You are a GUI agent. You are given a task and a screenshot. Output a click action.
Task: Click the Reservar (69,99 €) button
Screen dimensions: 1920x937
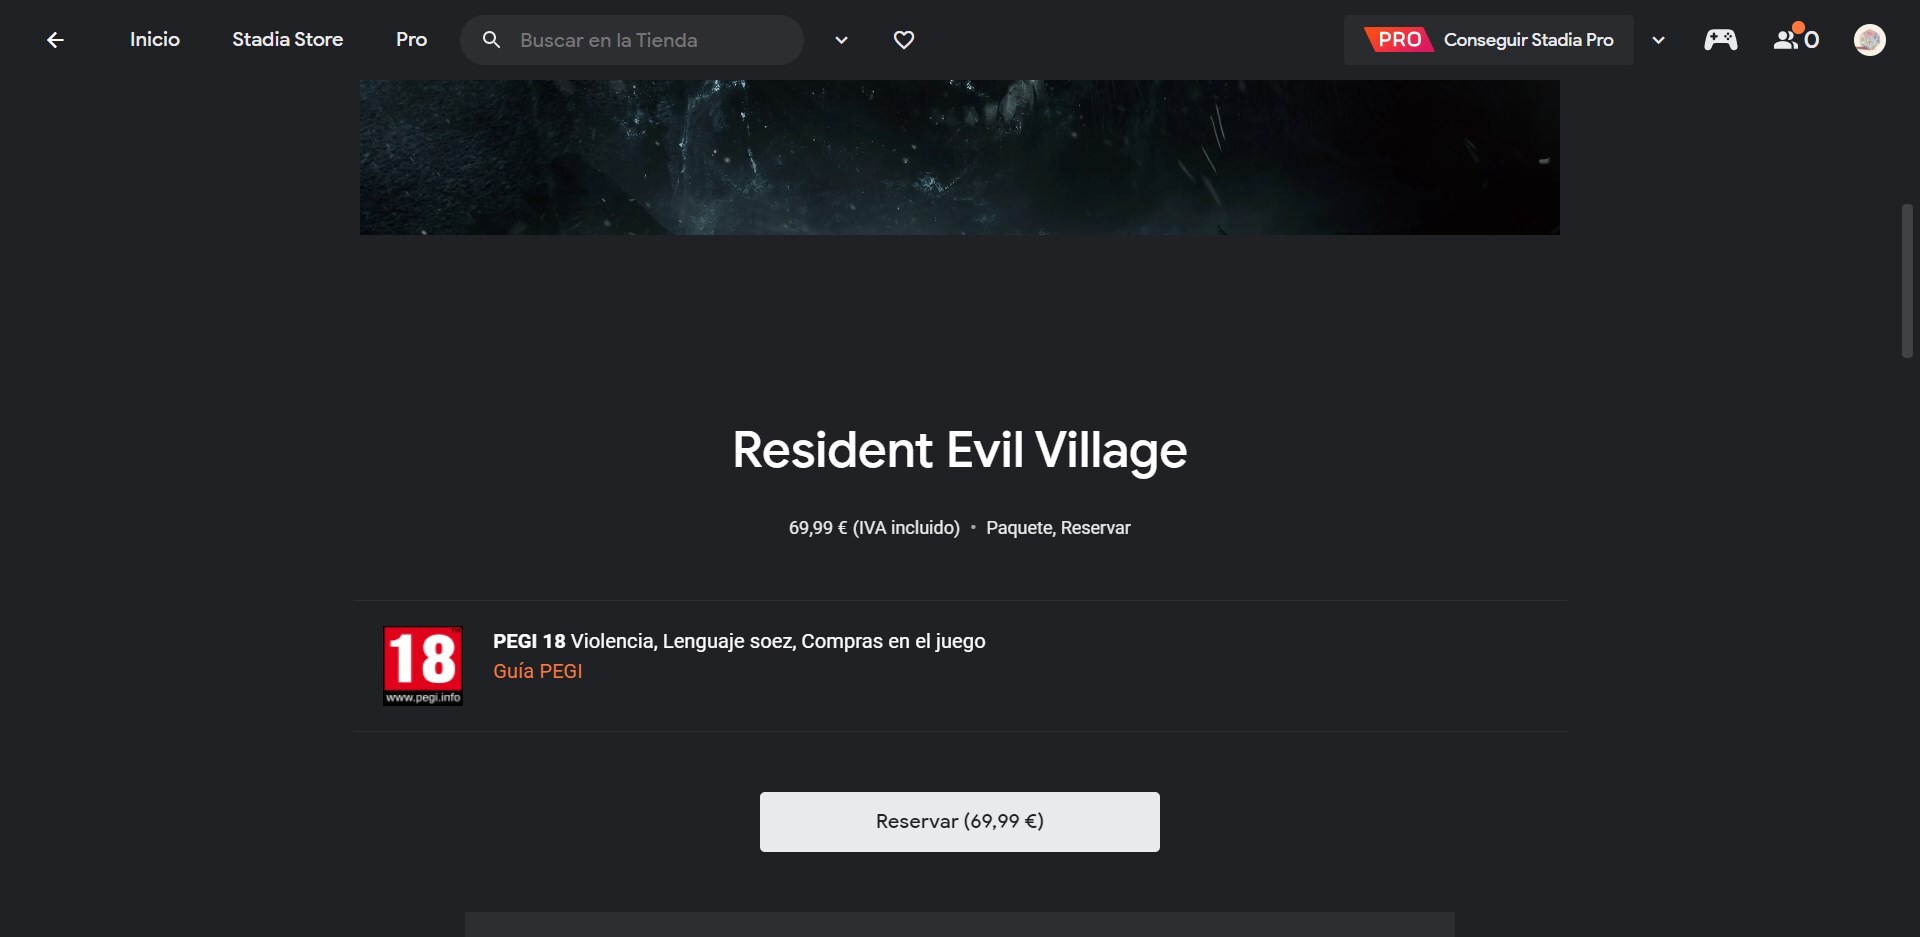coord(960,822)
